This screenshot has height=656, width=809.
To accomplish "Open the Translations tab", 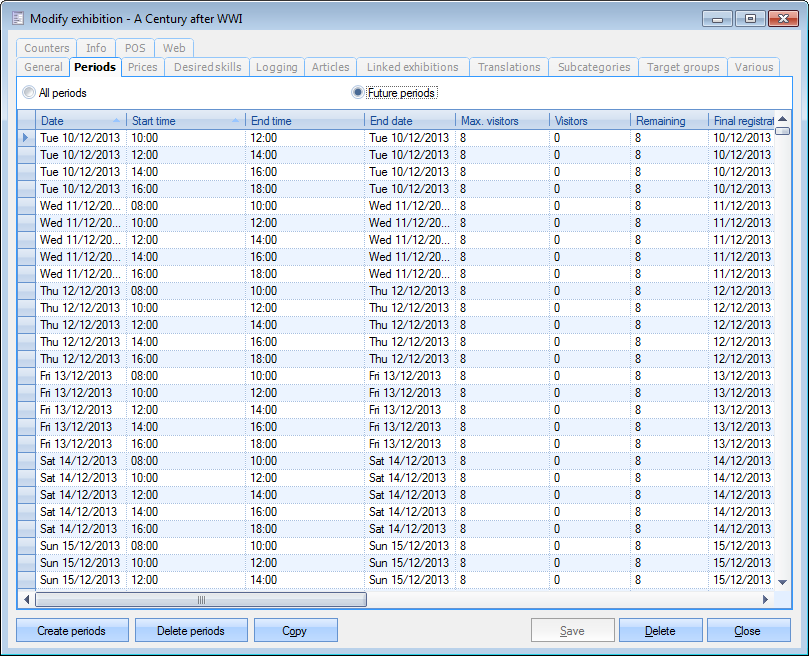I will [x=509, y=67].
